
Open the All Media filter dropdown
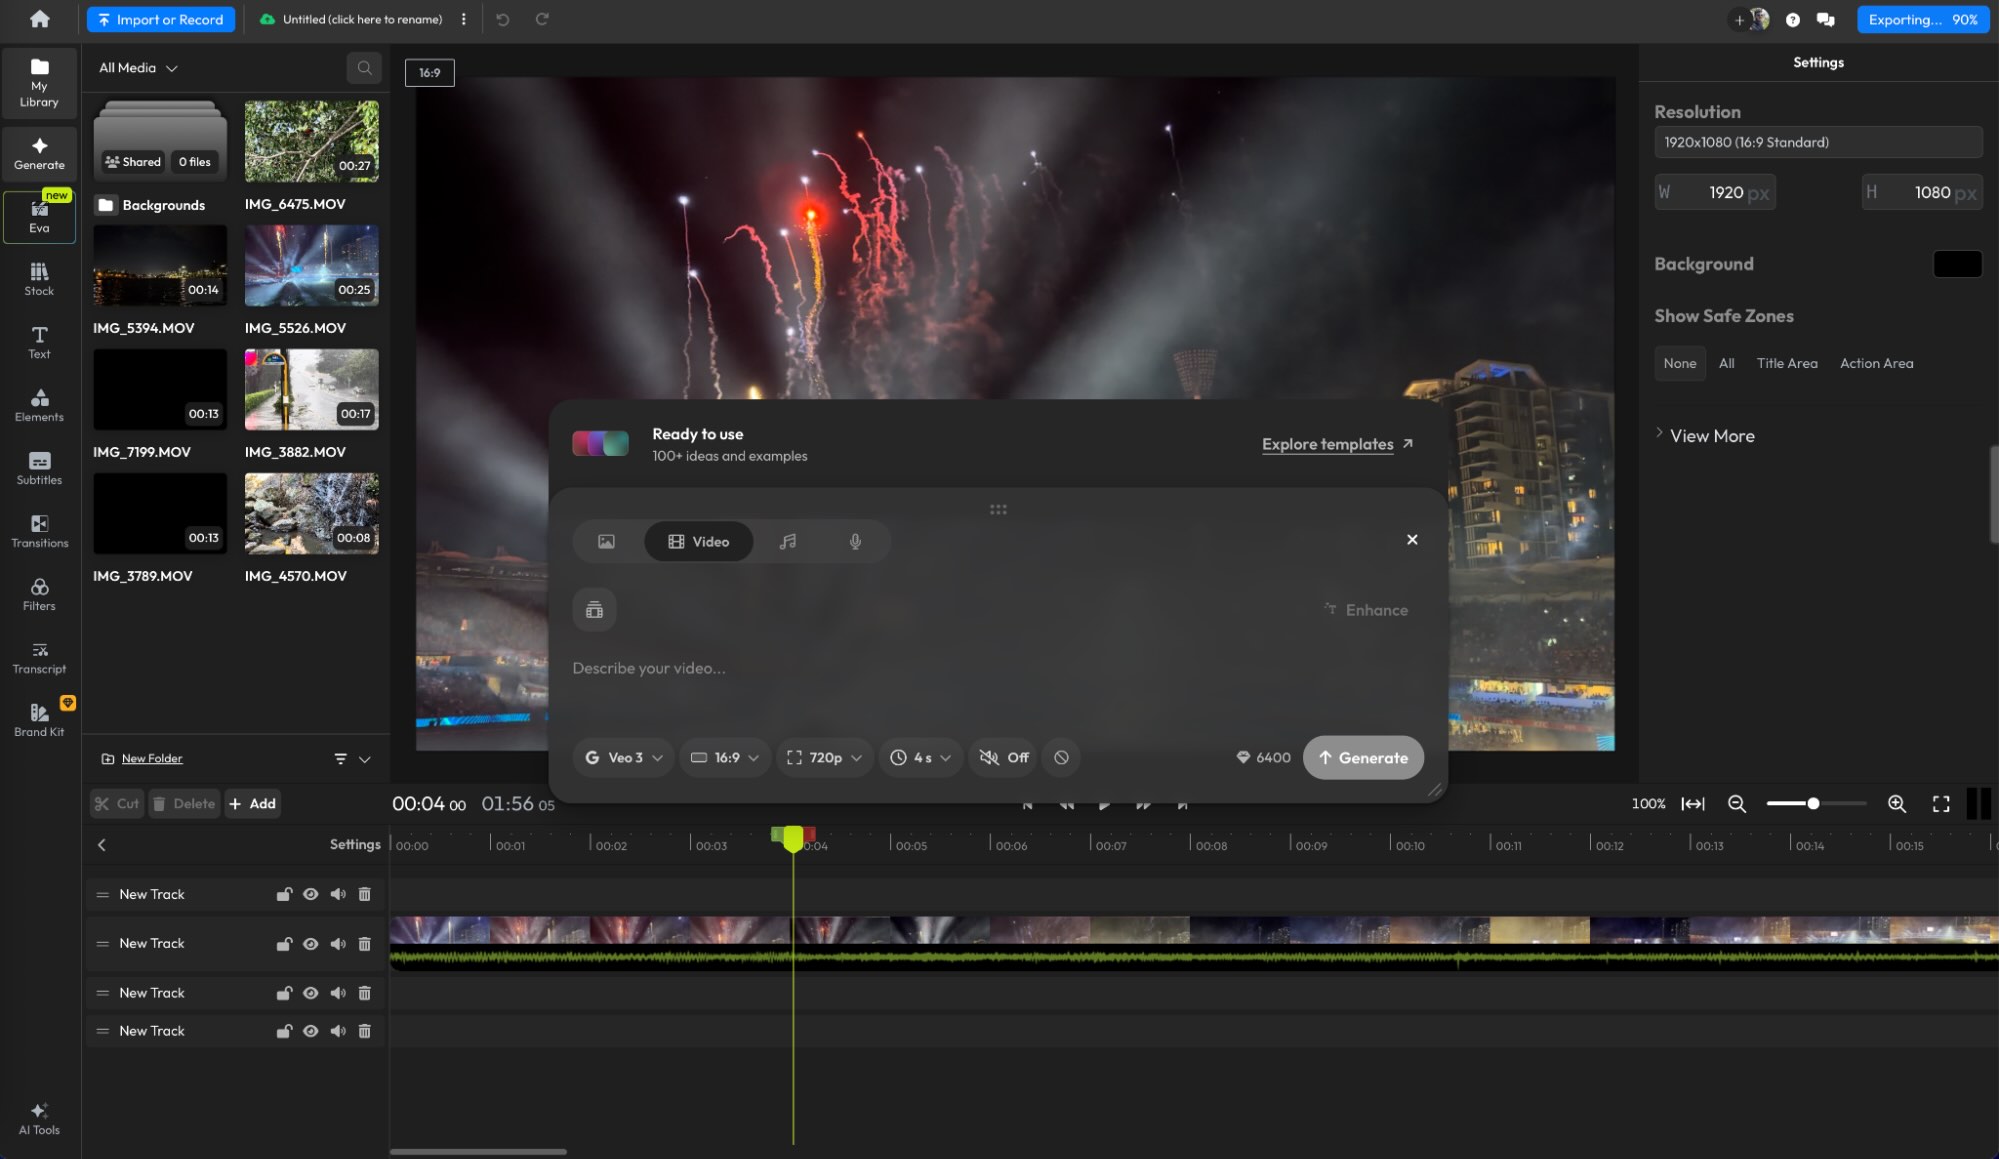[x=138, y=68]
